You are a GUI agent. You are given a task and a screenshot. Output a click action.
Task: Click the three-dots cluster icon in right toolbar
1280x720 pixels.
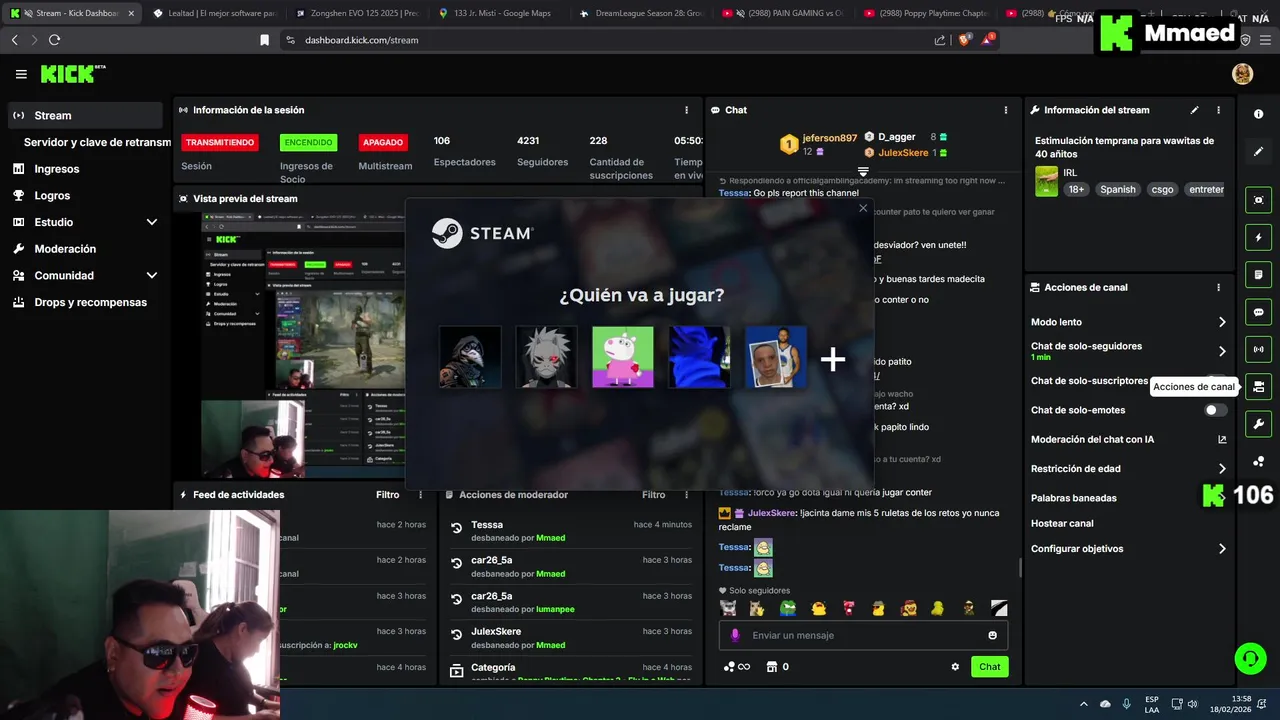pyautogui.click(x=1258, y=461)
